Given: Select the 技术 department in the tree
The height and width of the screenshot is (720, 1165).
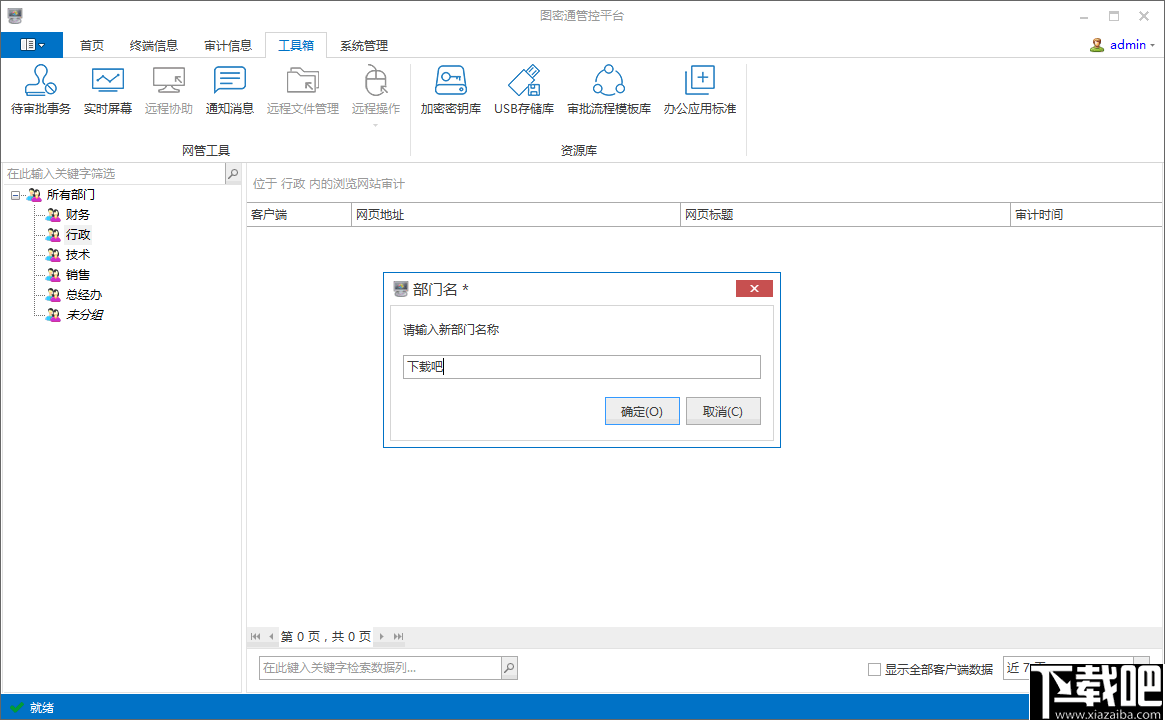Looking at the screenshot, I should click(x=77, y=254).
